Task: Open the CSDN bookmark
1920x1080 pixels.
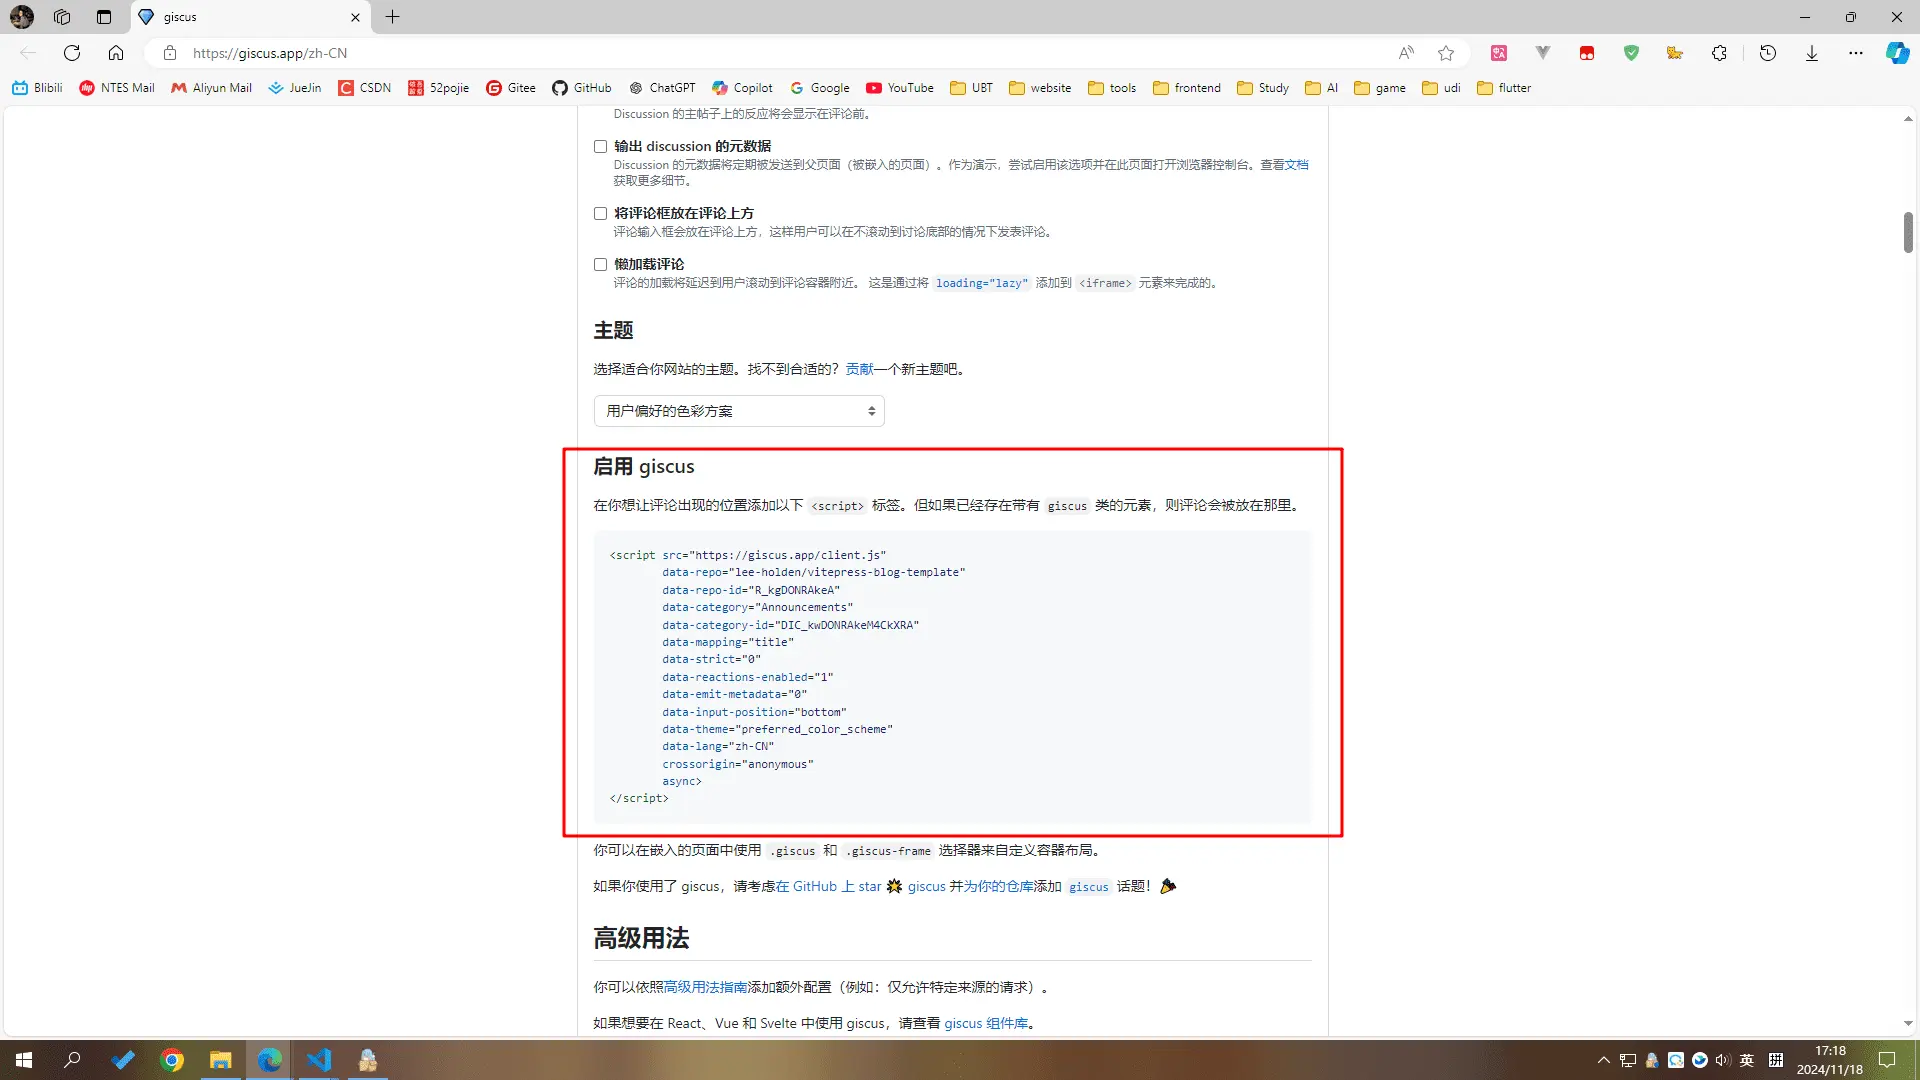Action: pyautogui.click(x=364, y=88)
